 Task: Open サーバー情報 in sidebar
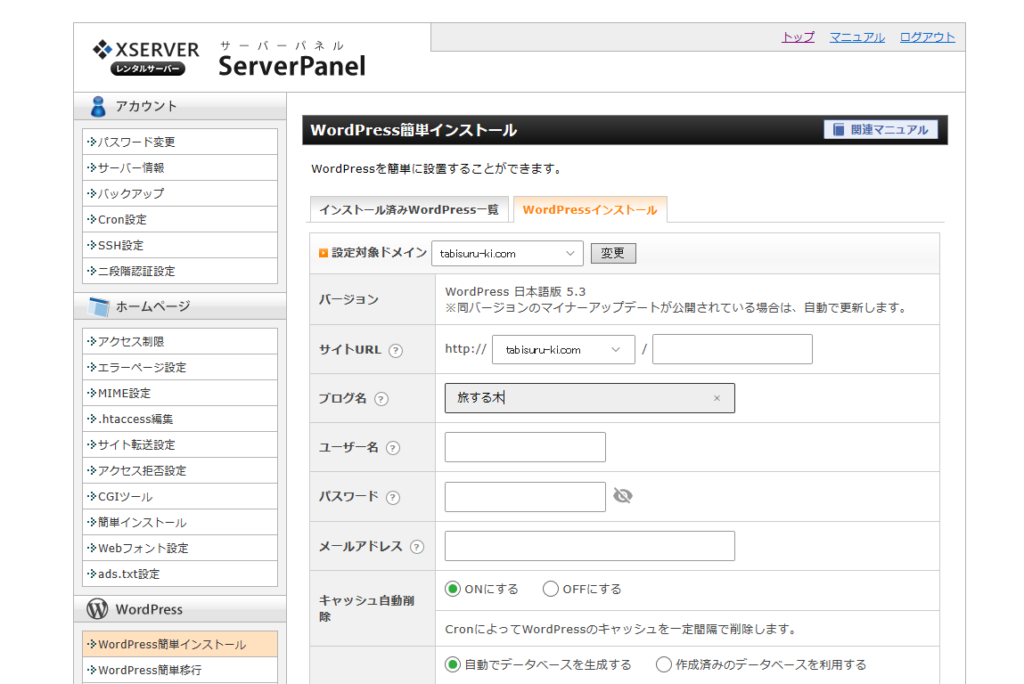point(180,167)
